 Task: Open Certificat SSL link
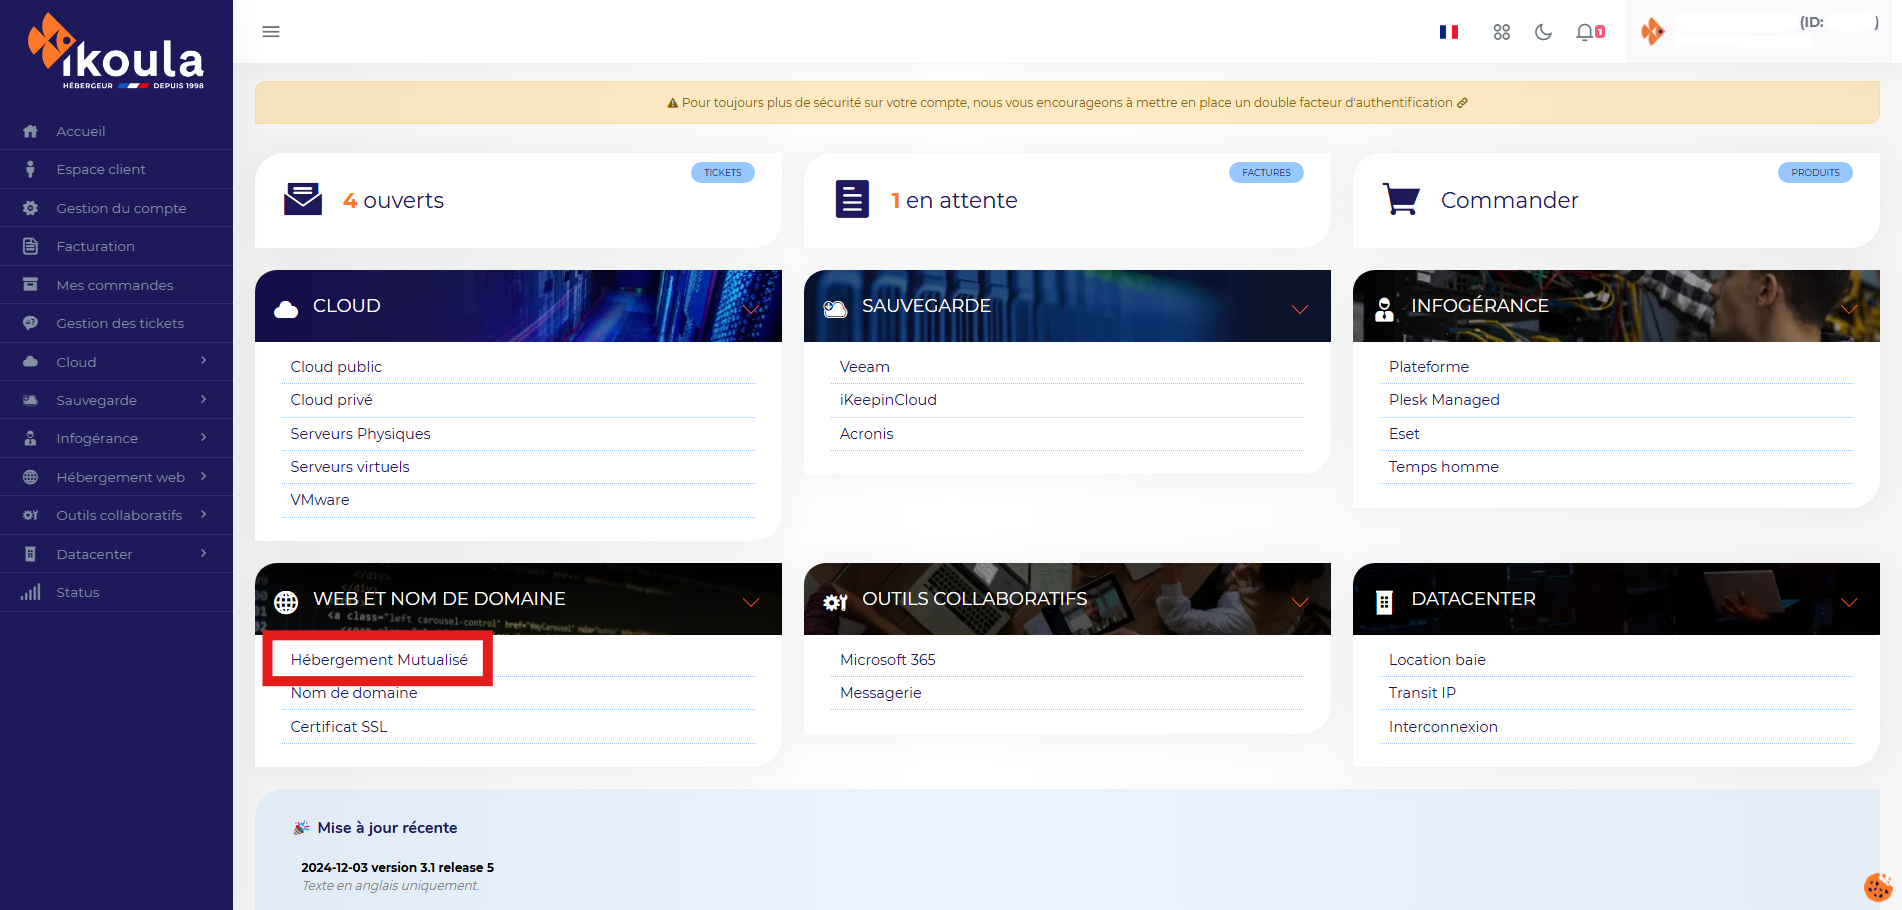(x=339, y=727)
